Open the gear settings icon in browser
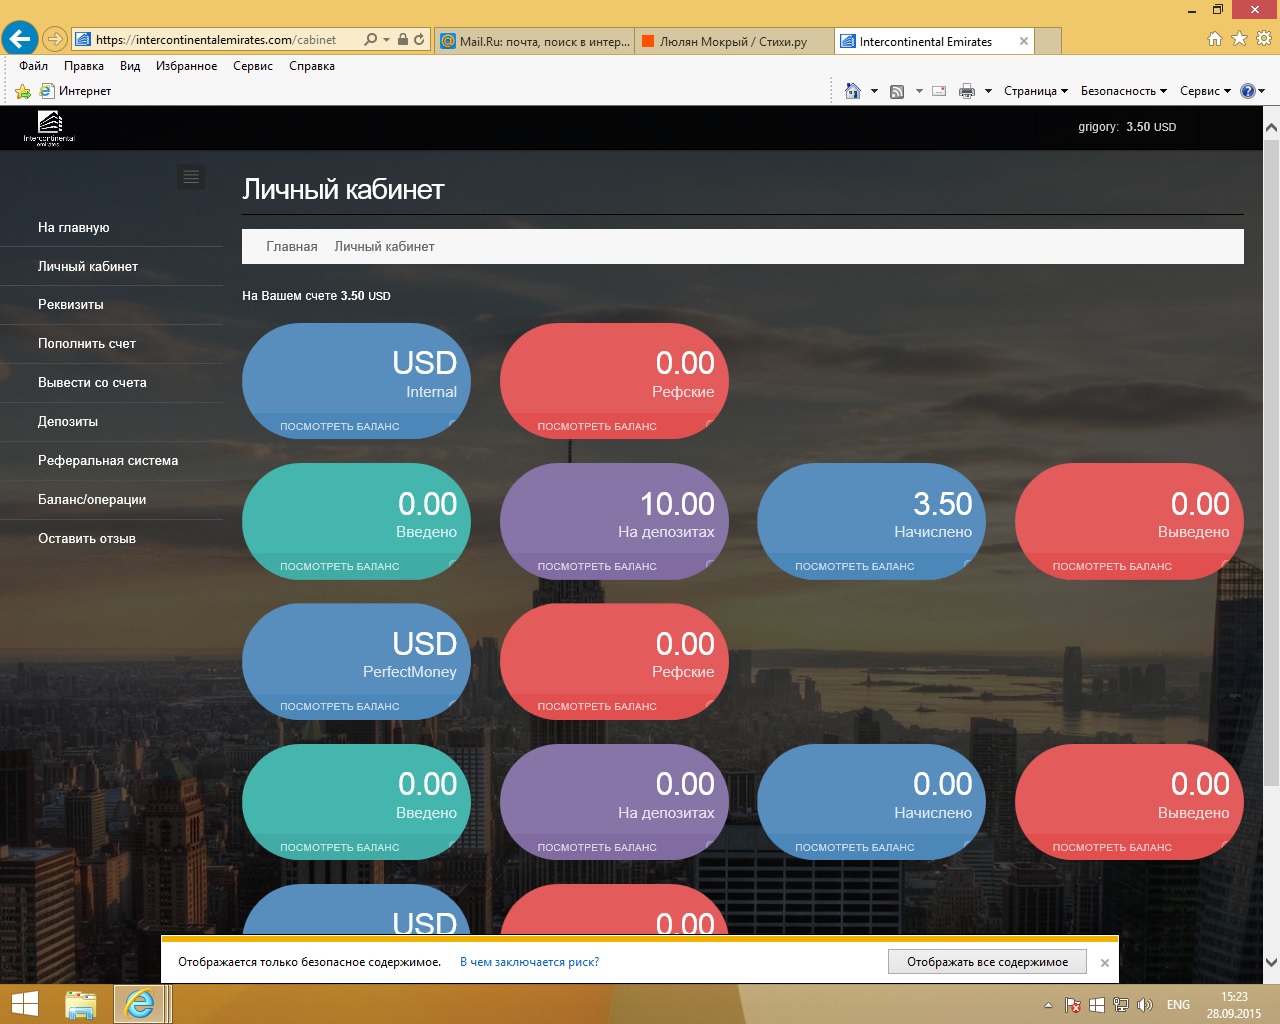This screenshot has height=1024, width=1280. click(1264, 39)
